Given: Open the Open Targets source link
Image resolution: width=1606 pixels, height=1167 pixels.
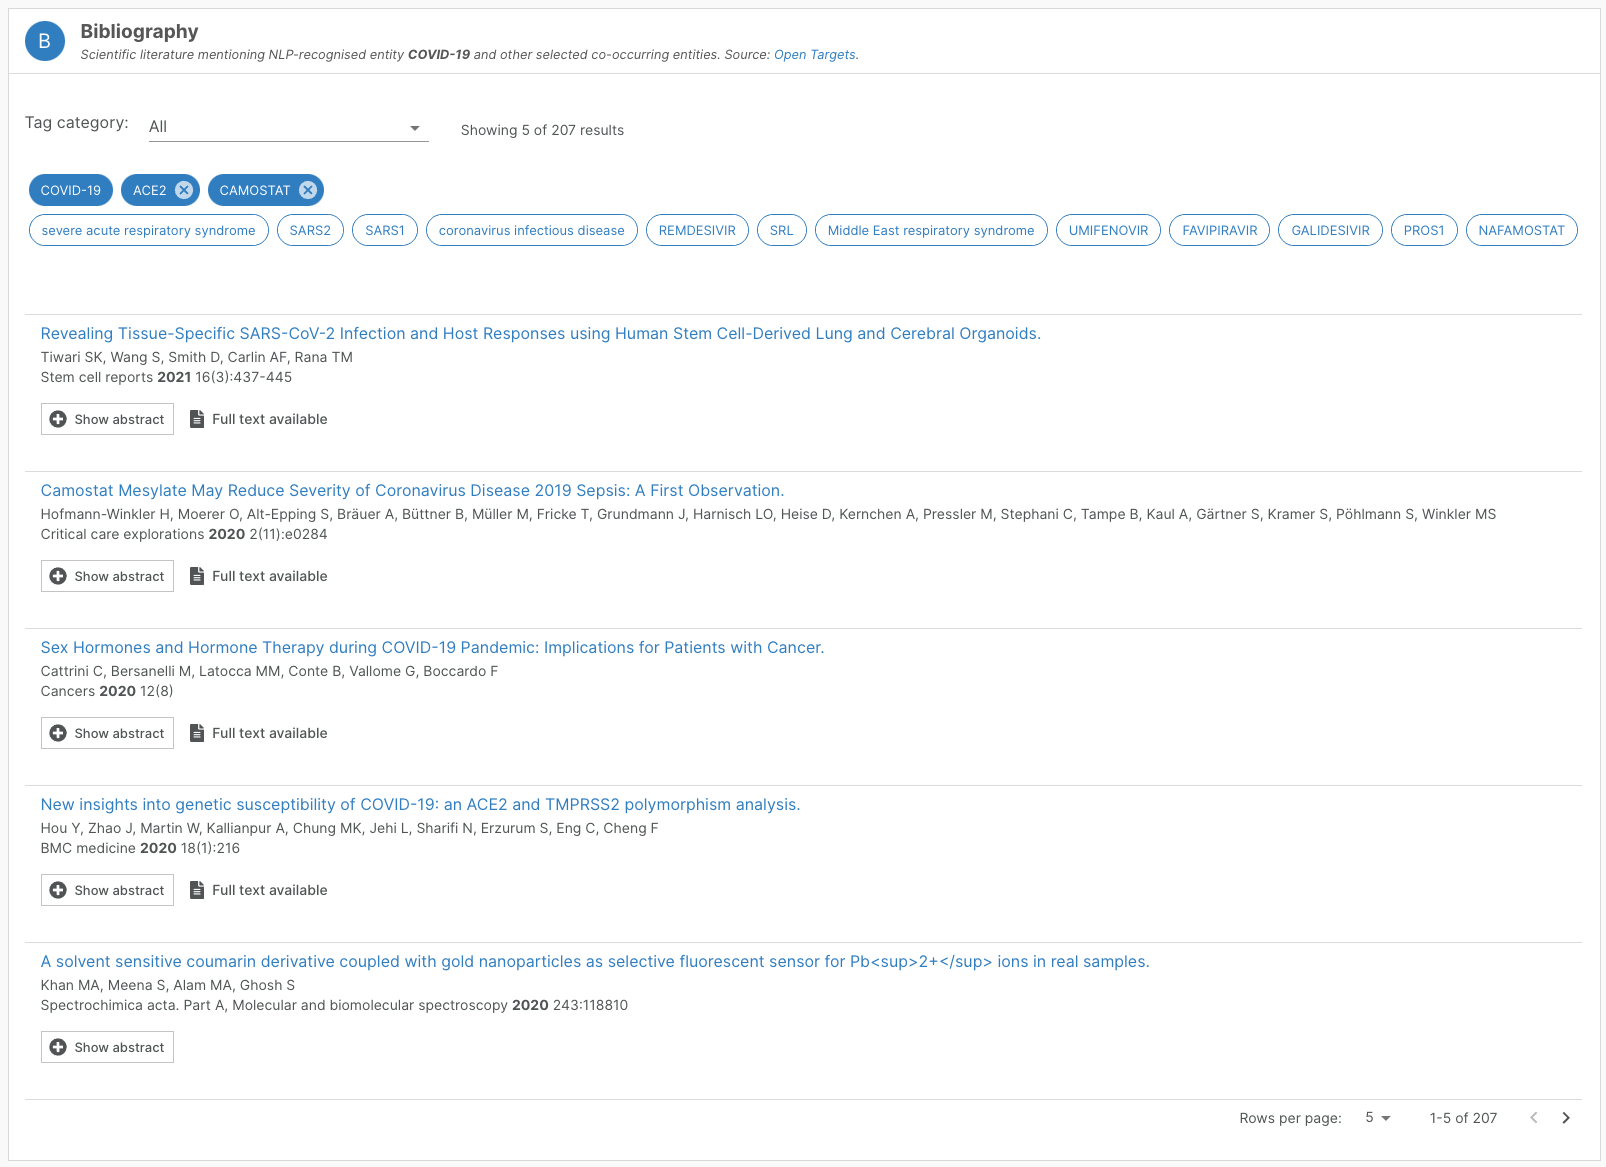Looking at the screenshot, I should tap(813, 55).
